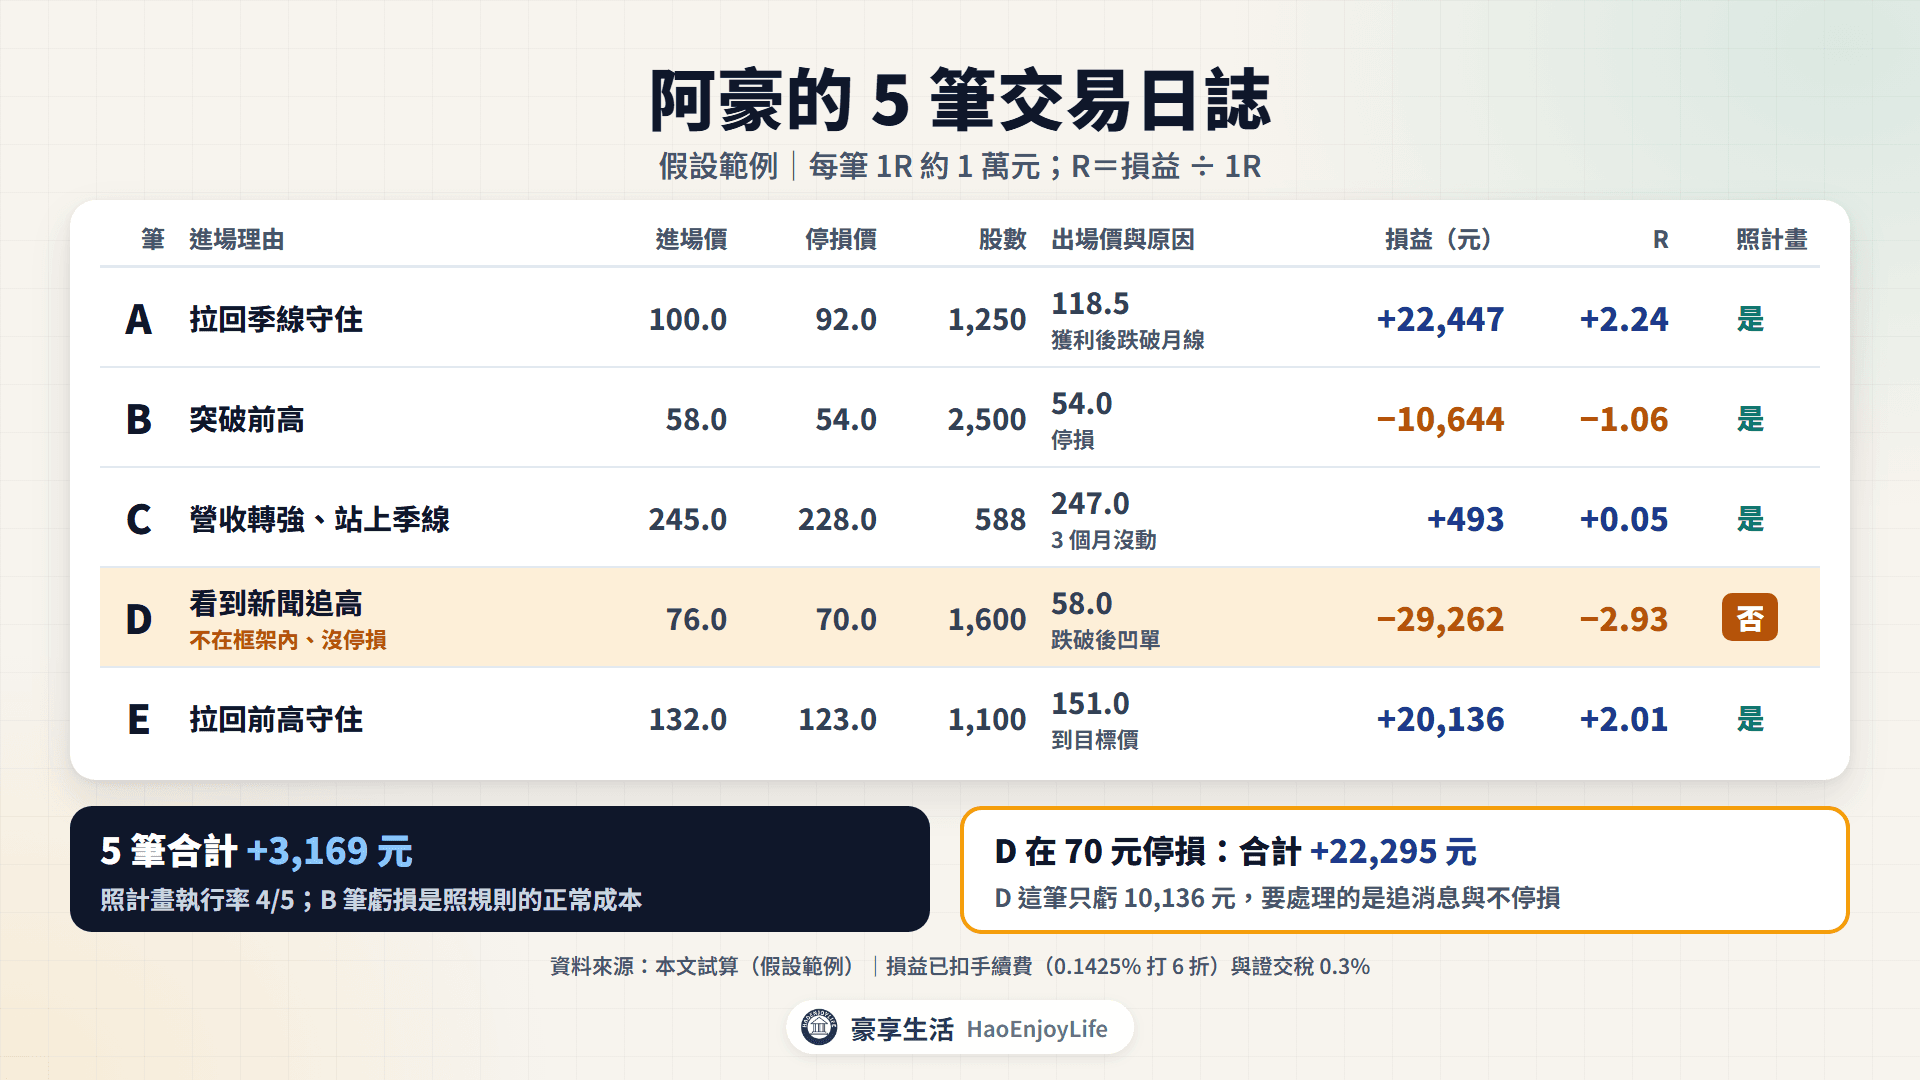Click exit price 151.0
The width and height of the screenshot is (1920, 1080).
1090,703
